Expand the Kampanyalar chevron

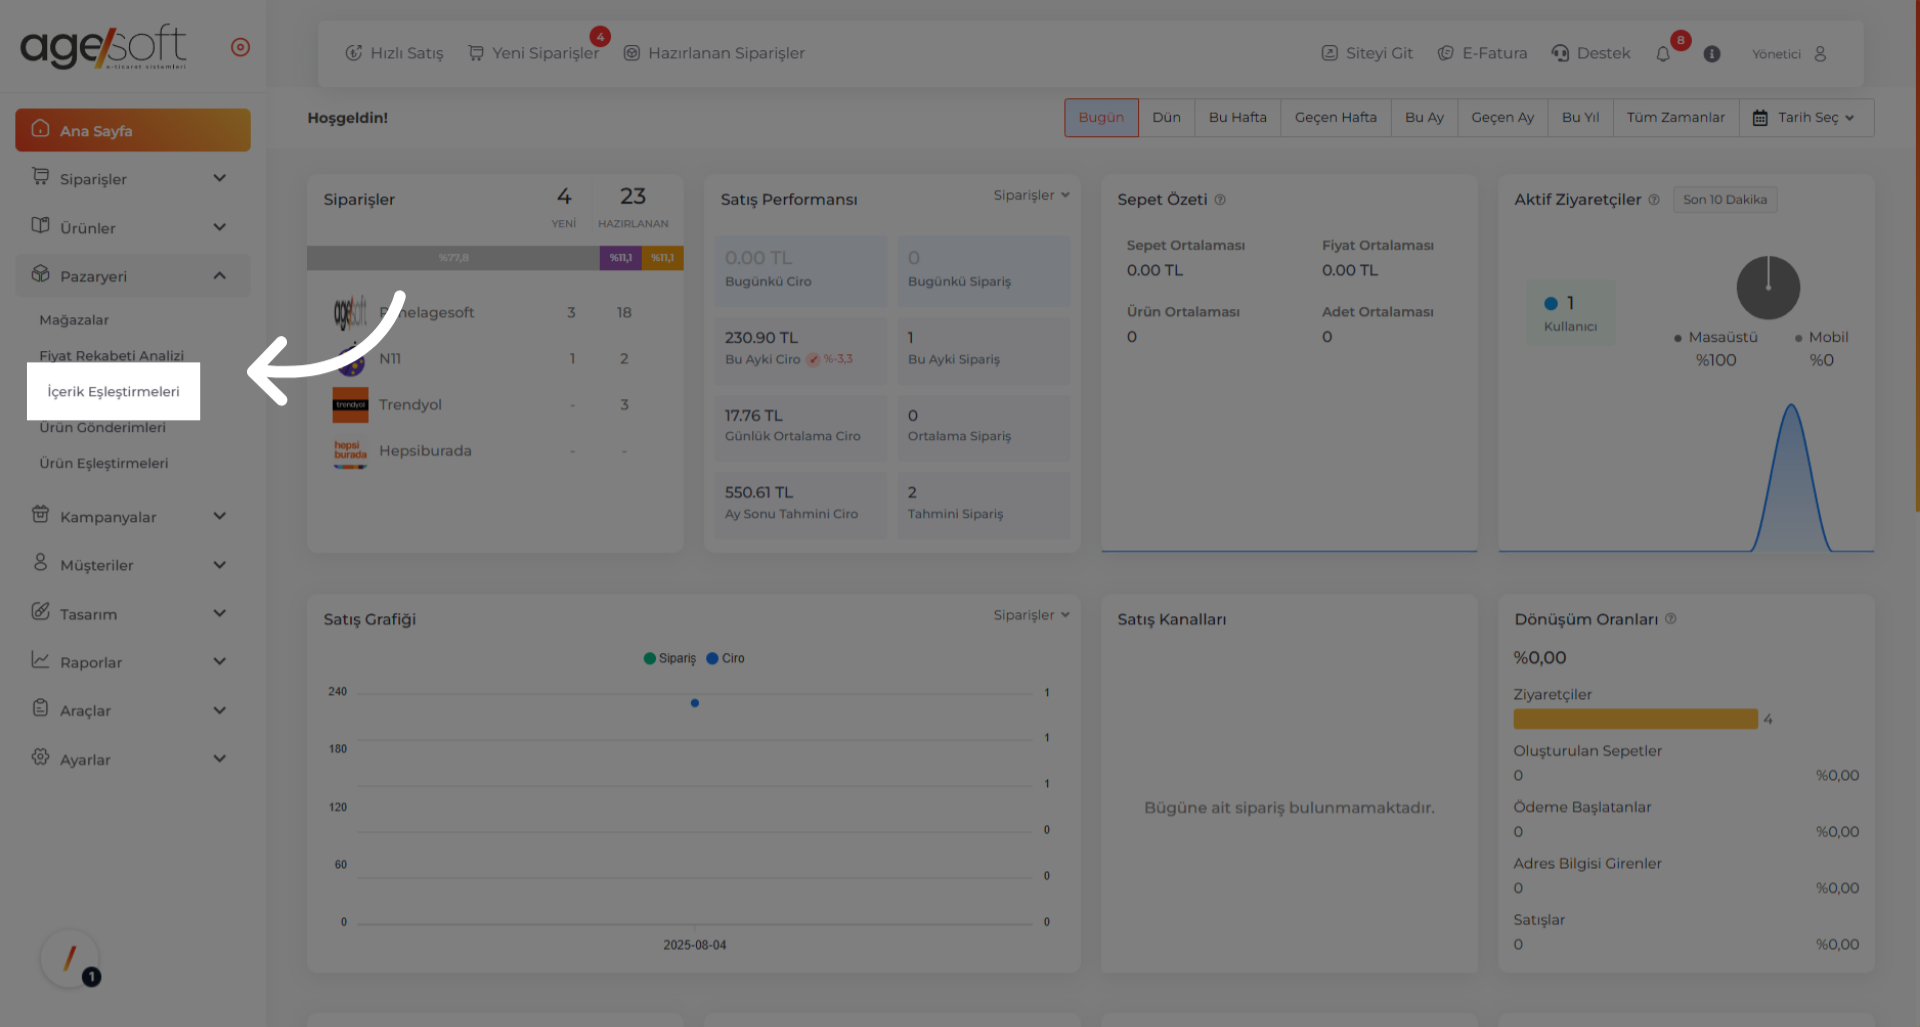[220, 516]
